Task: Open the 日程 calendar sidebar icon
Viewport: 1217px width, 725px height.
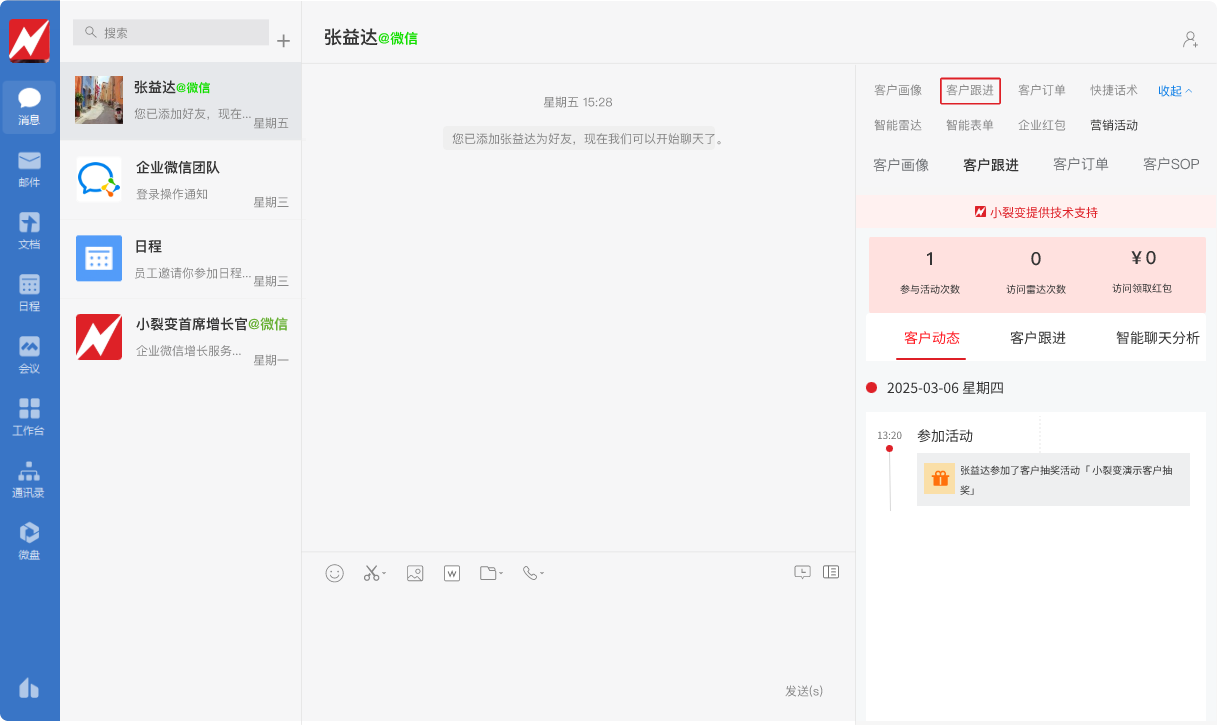Action: click(29, 293)
